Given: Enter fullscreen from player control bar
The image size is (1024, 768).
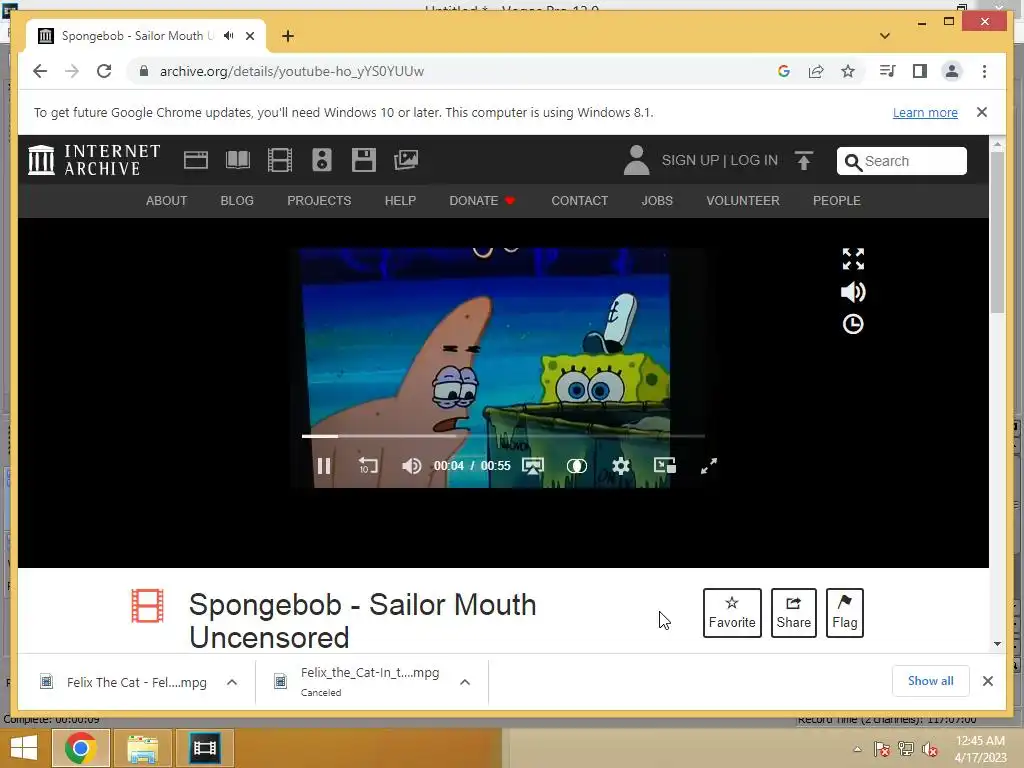Looking at the screenshot, I should point(709,466).
